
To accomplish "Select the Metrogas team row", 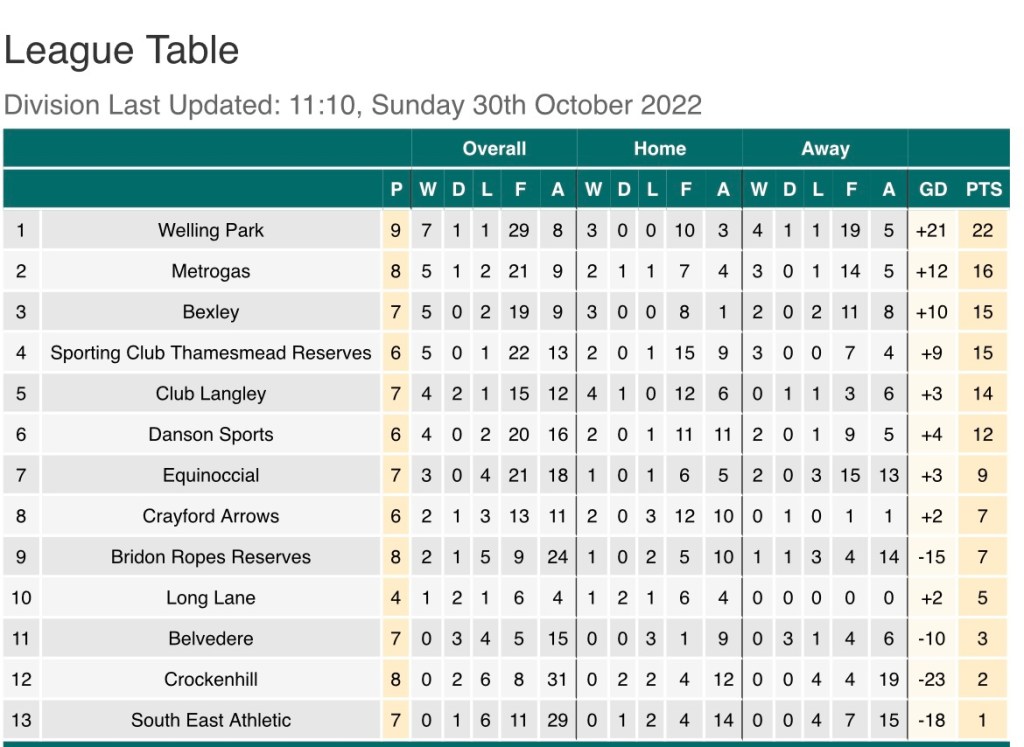I will point(211,271).
